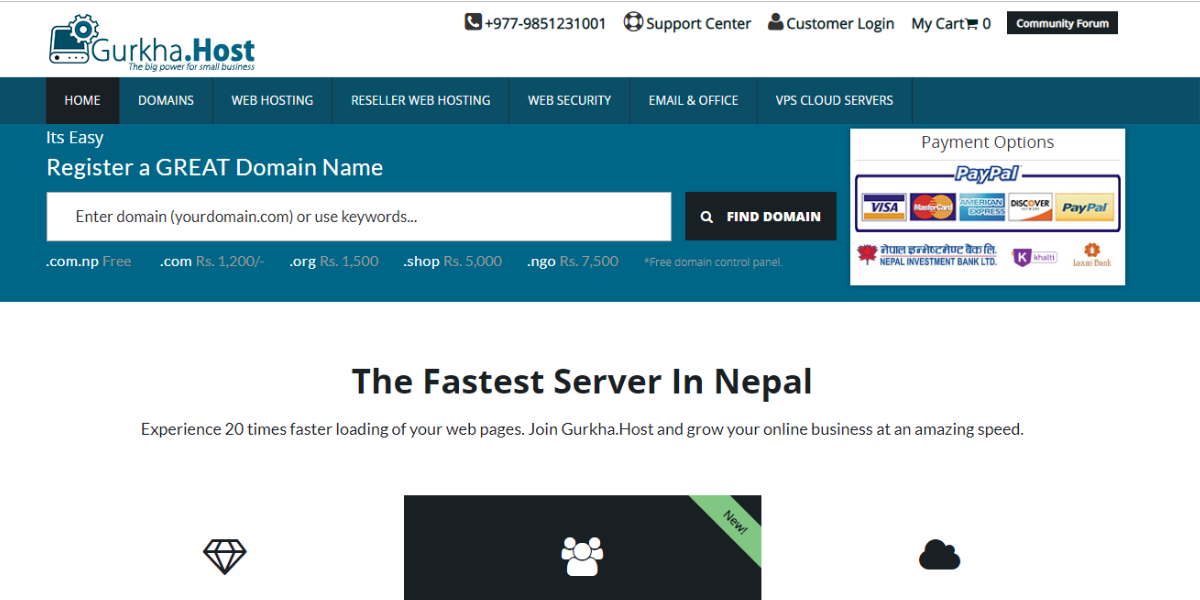1200x600 pixels.
Task: Click the MasterCard logo
Action: click(933, 207)
